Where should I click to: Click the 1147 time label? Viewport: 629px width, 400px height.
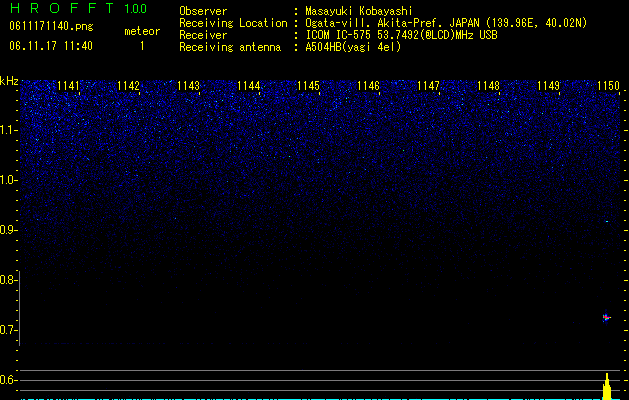pyautogui.click(x=428, y=86)
